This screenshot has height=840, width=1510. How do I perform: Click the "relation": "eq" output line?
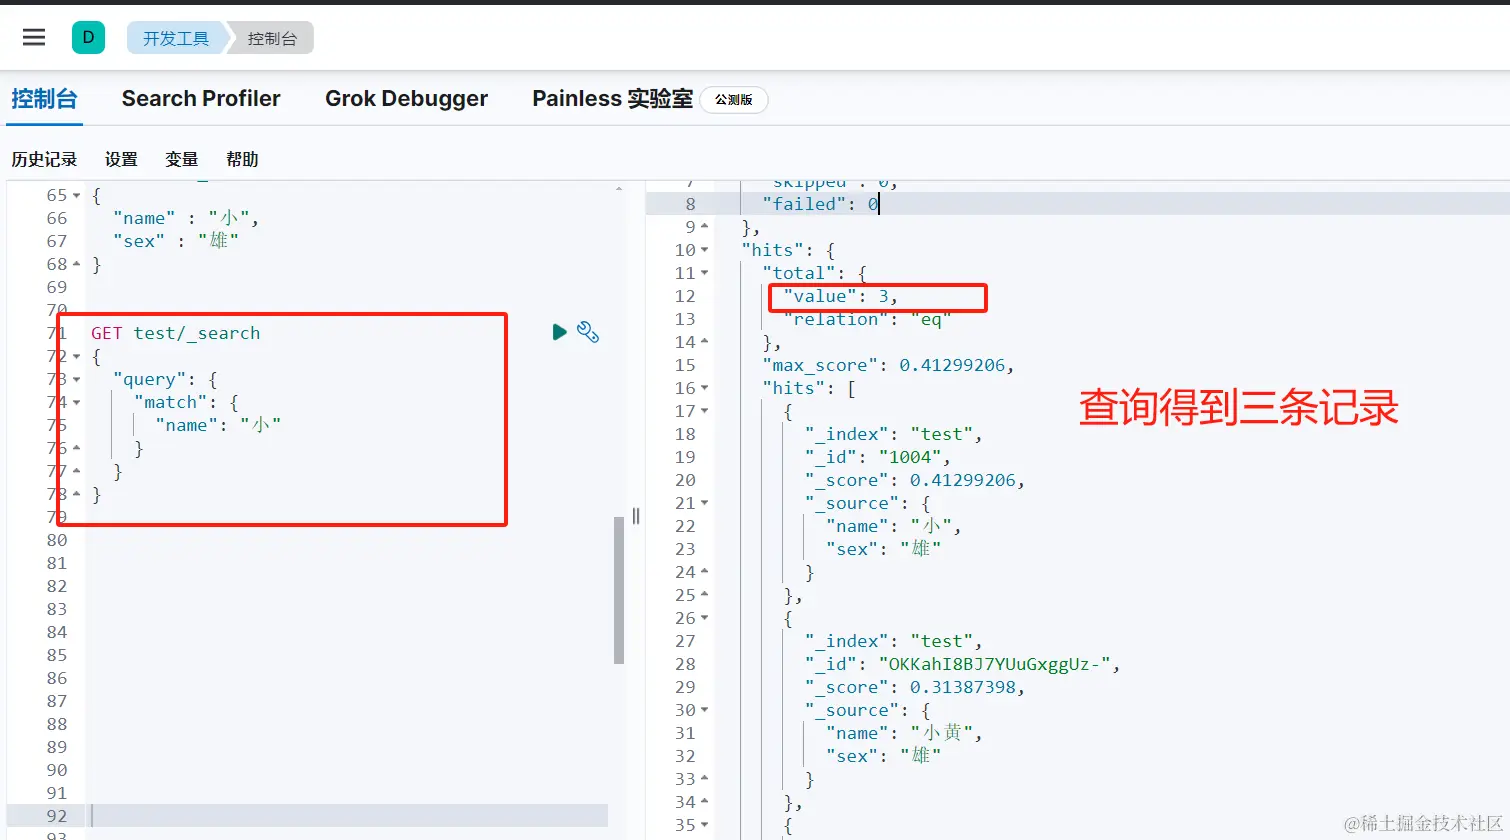click(867, 319)
